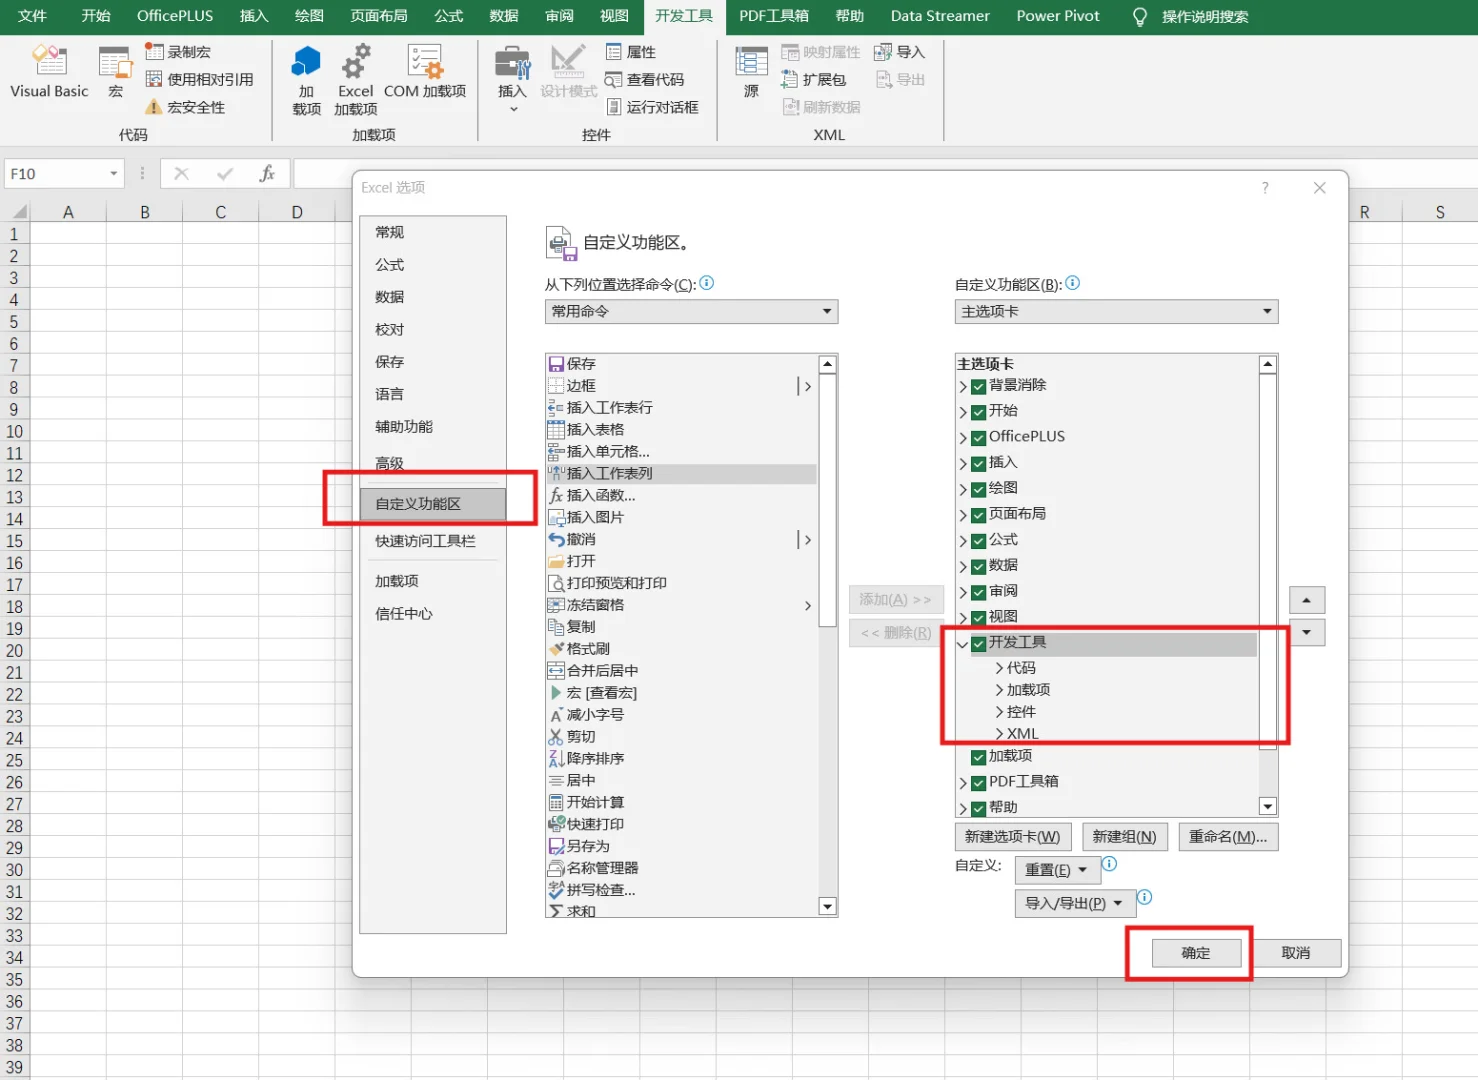Click the fx insert function icon
The width and height of the screenshot is (1478, 1080).
[267, 174]
